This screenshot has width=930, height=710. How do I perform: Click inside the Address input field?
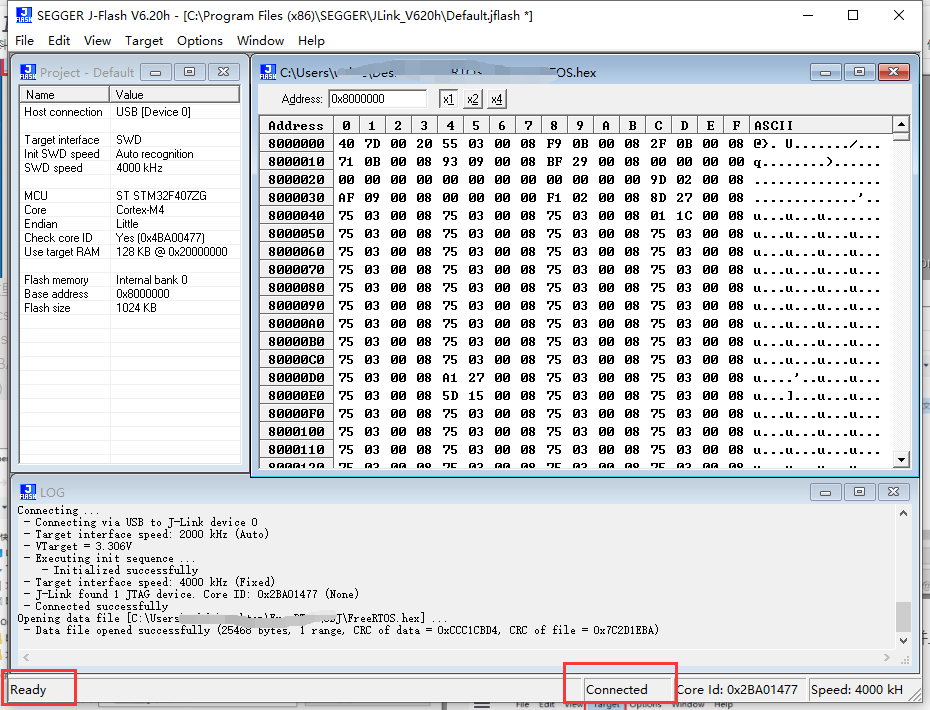(x=380, y=100)
